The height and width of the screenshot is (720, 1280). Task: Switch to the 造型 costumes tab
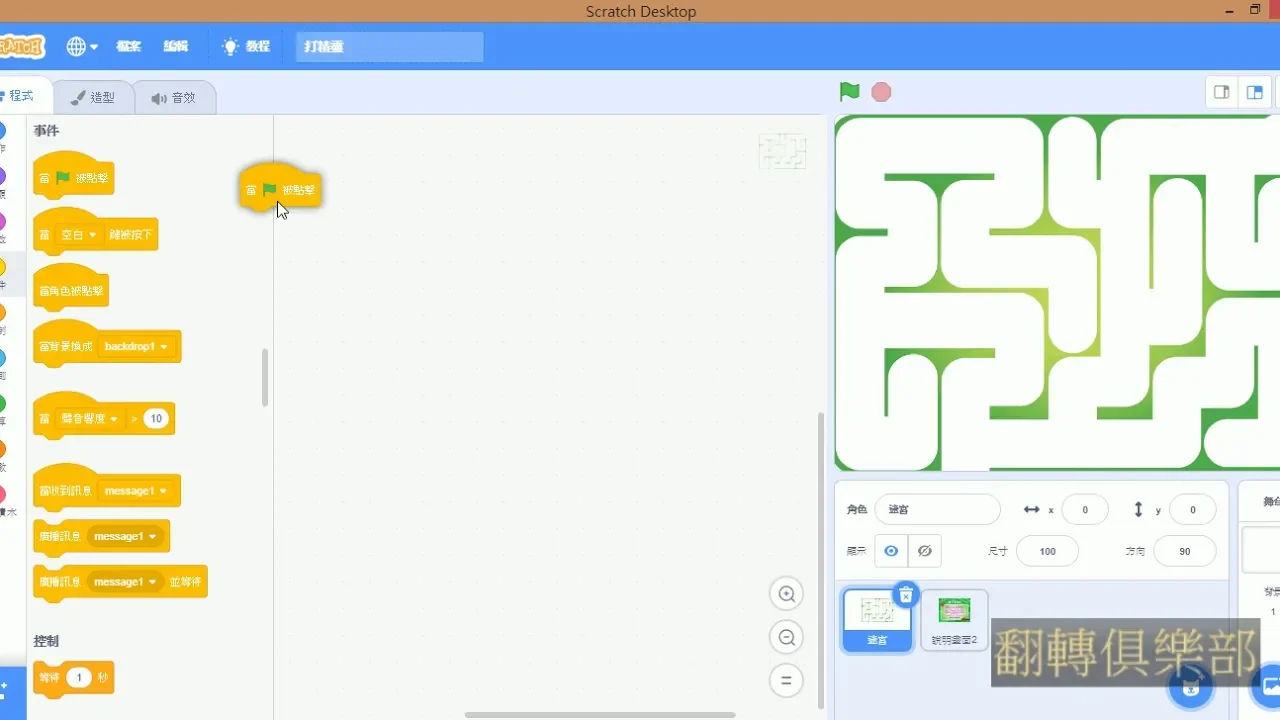click(92, 98)
